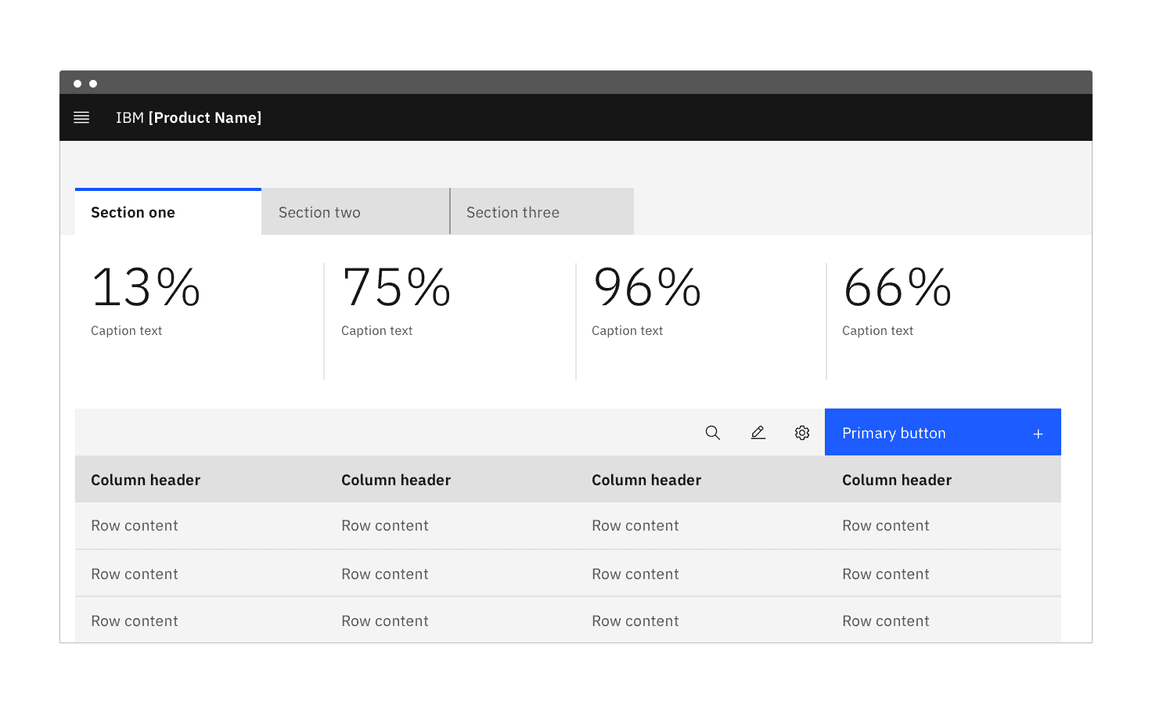Image resolution: width=1152 pixels, height=720 pixels.
Task: Select the Section one tab
Action: point(133,212)
